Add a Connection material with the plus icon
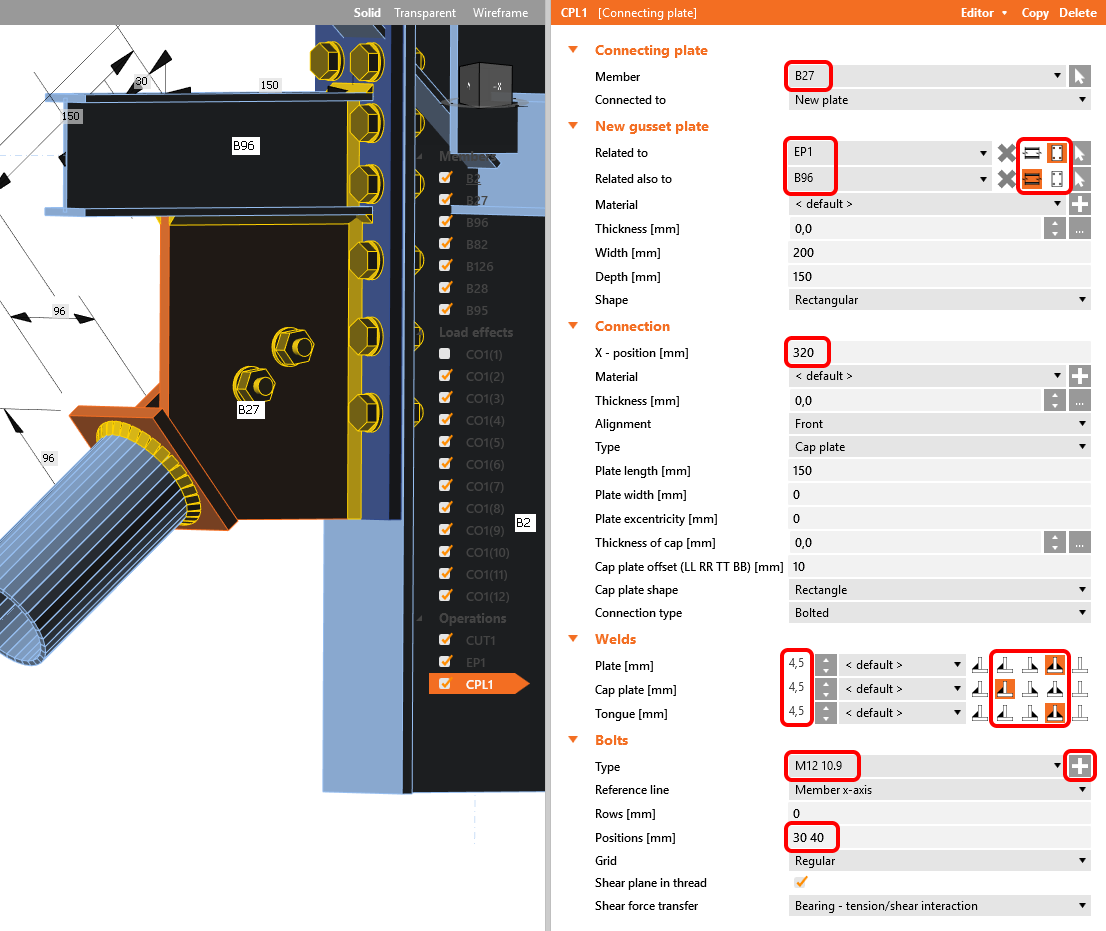 (1079, 376)
